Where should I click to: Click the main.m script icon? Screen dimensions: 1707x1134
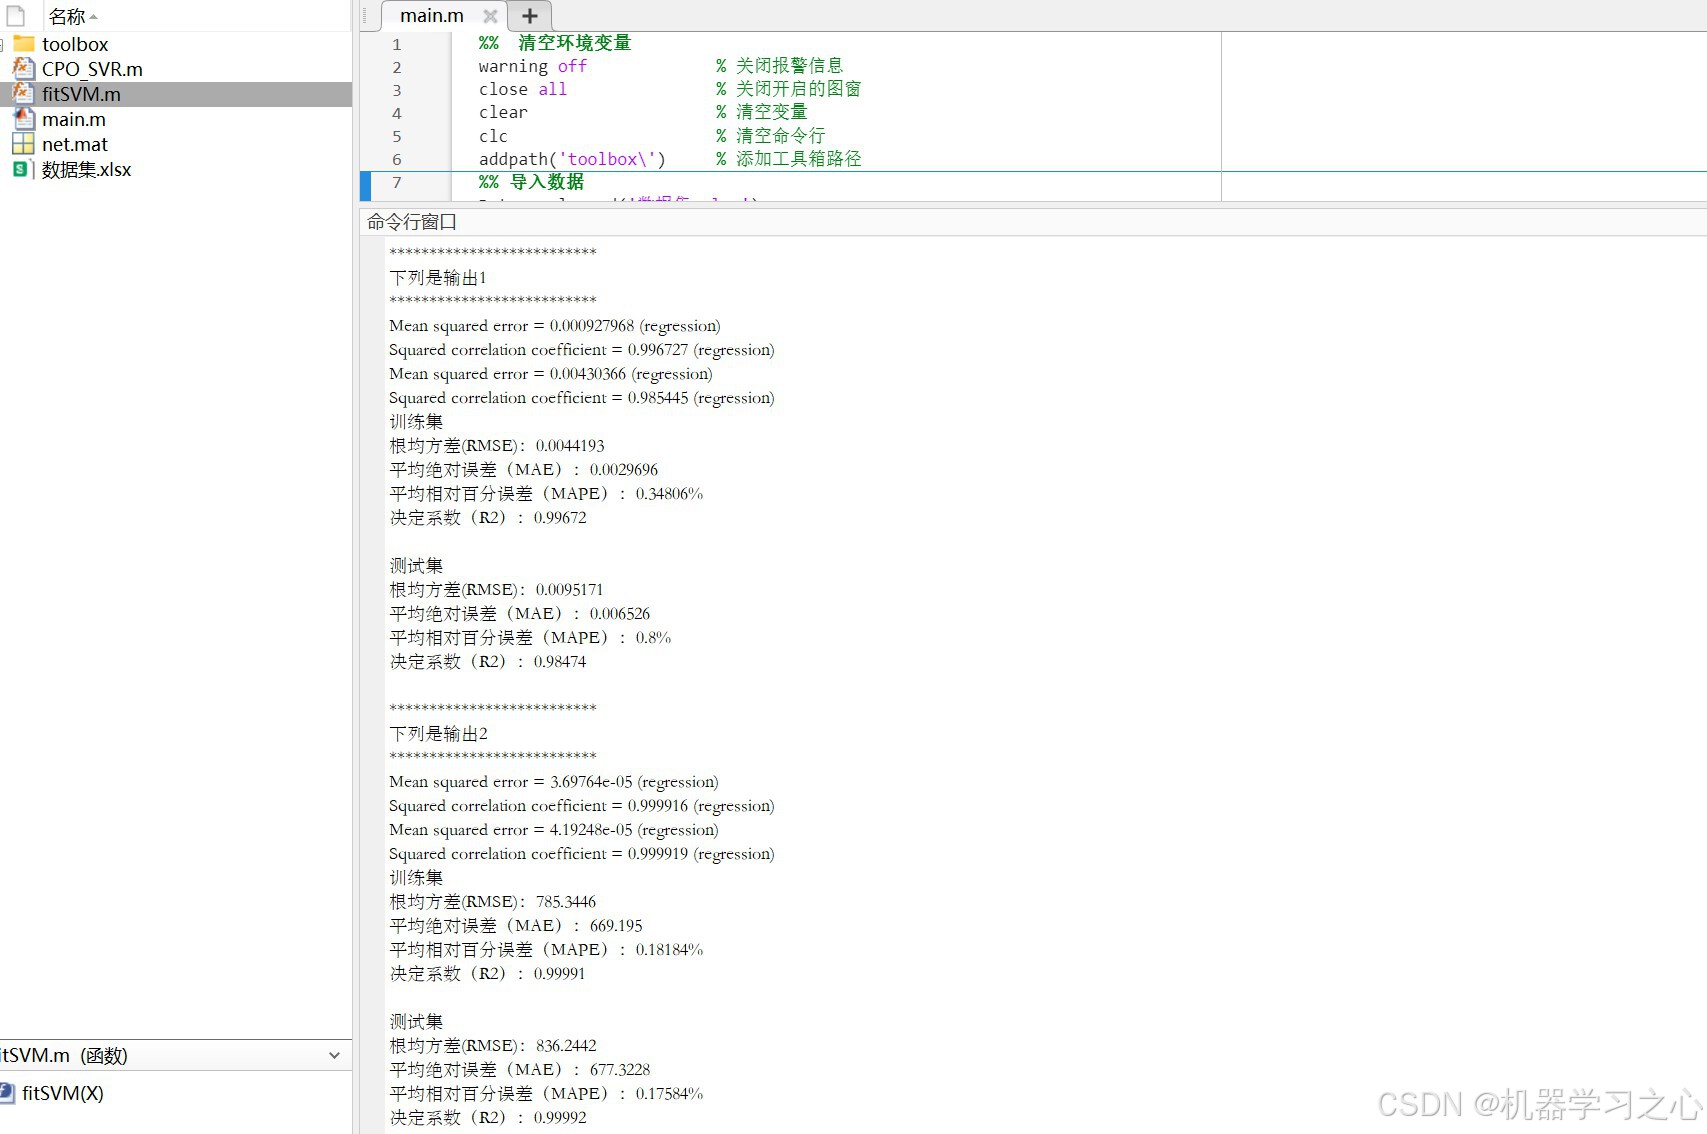tap(24, 119)
